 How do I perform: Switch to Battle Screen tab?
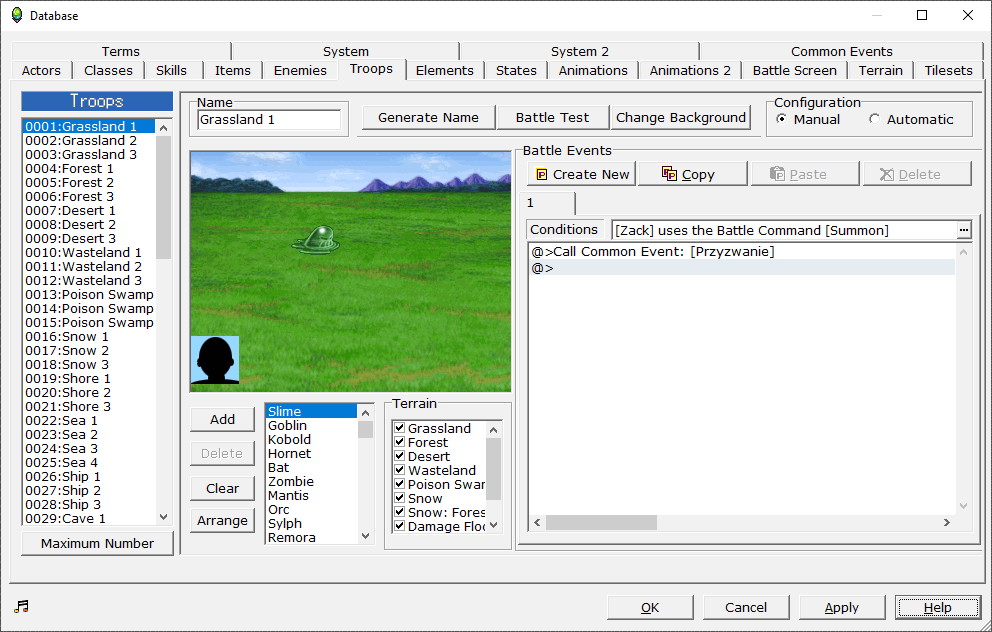pos(795,70)
